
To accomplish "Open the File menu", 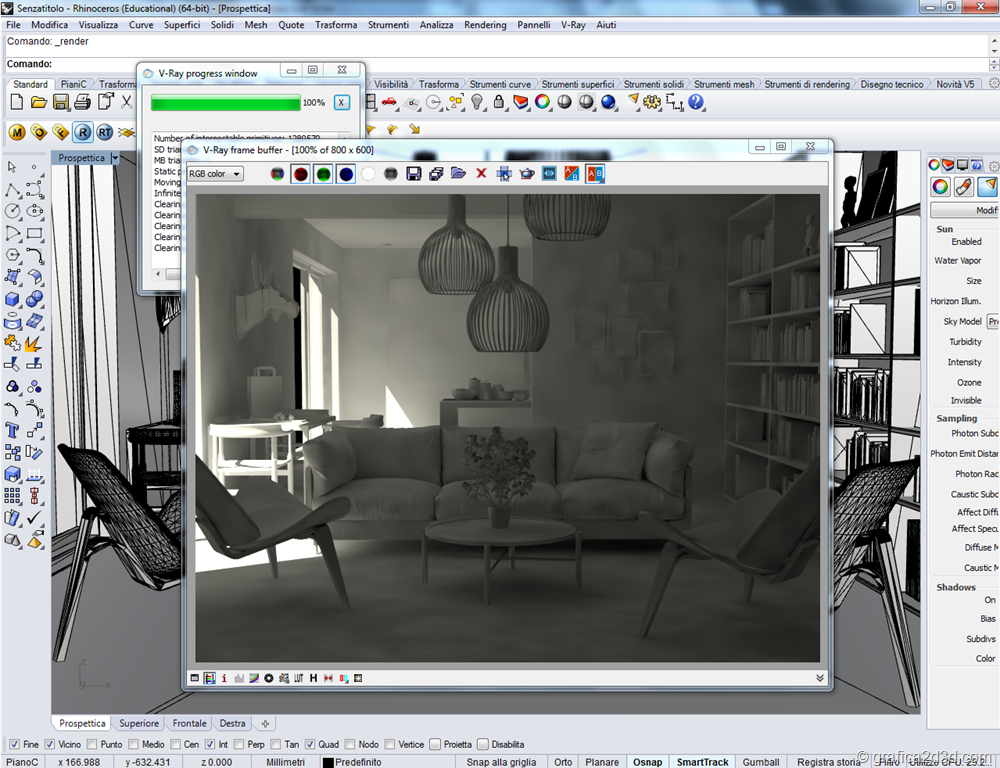I will pyautogui.click(x=13, y=25).
